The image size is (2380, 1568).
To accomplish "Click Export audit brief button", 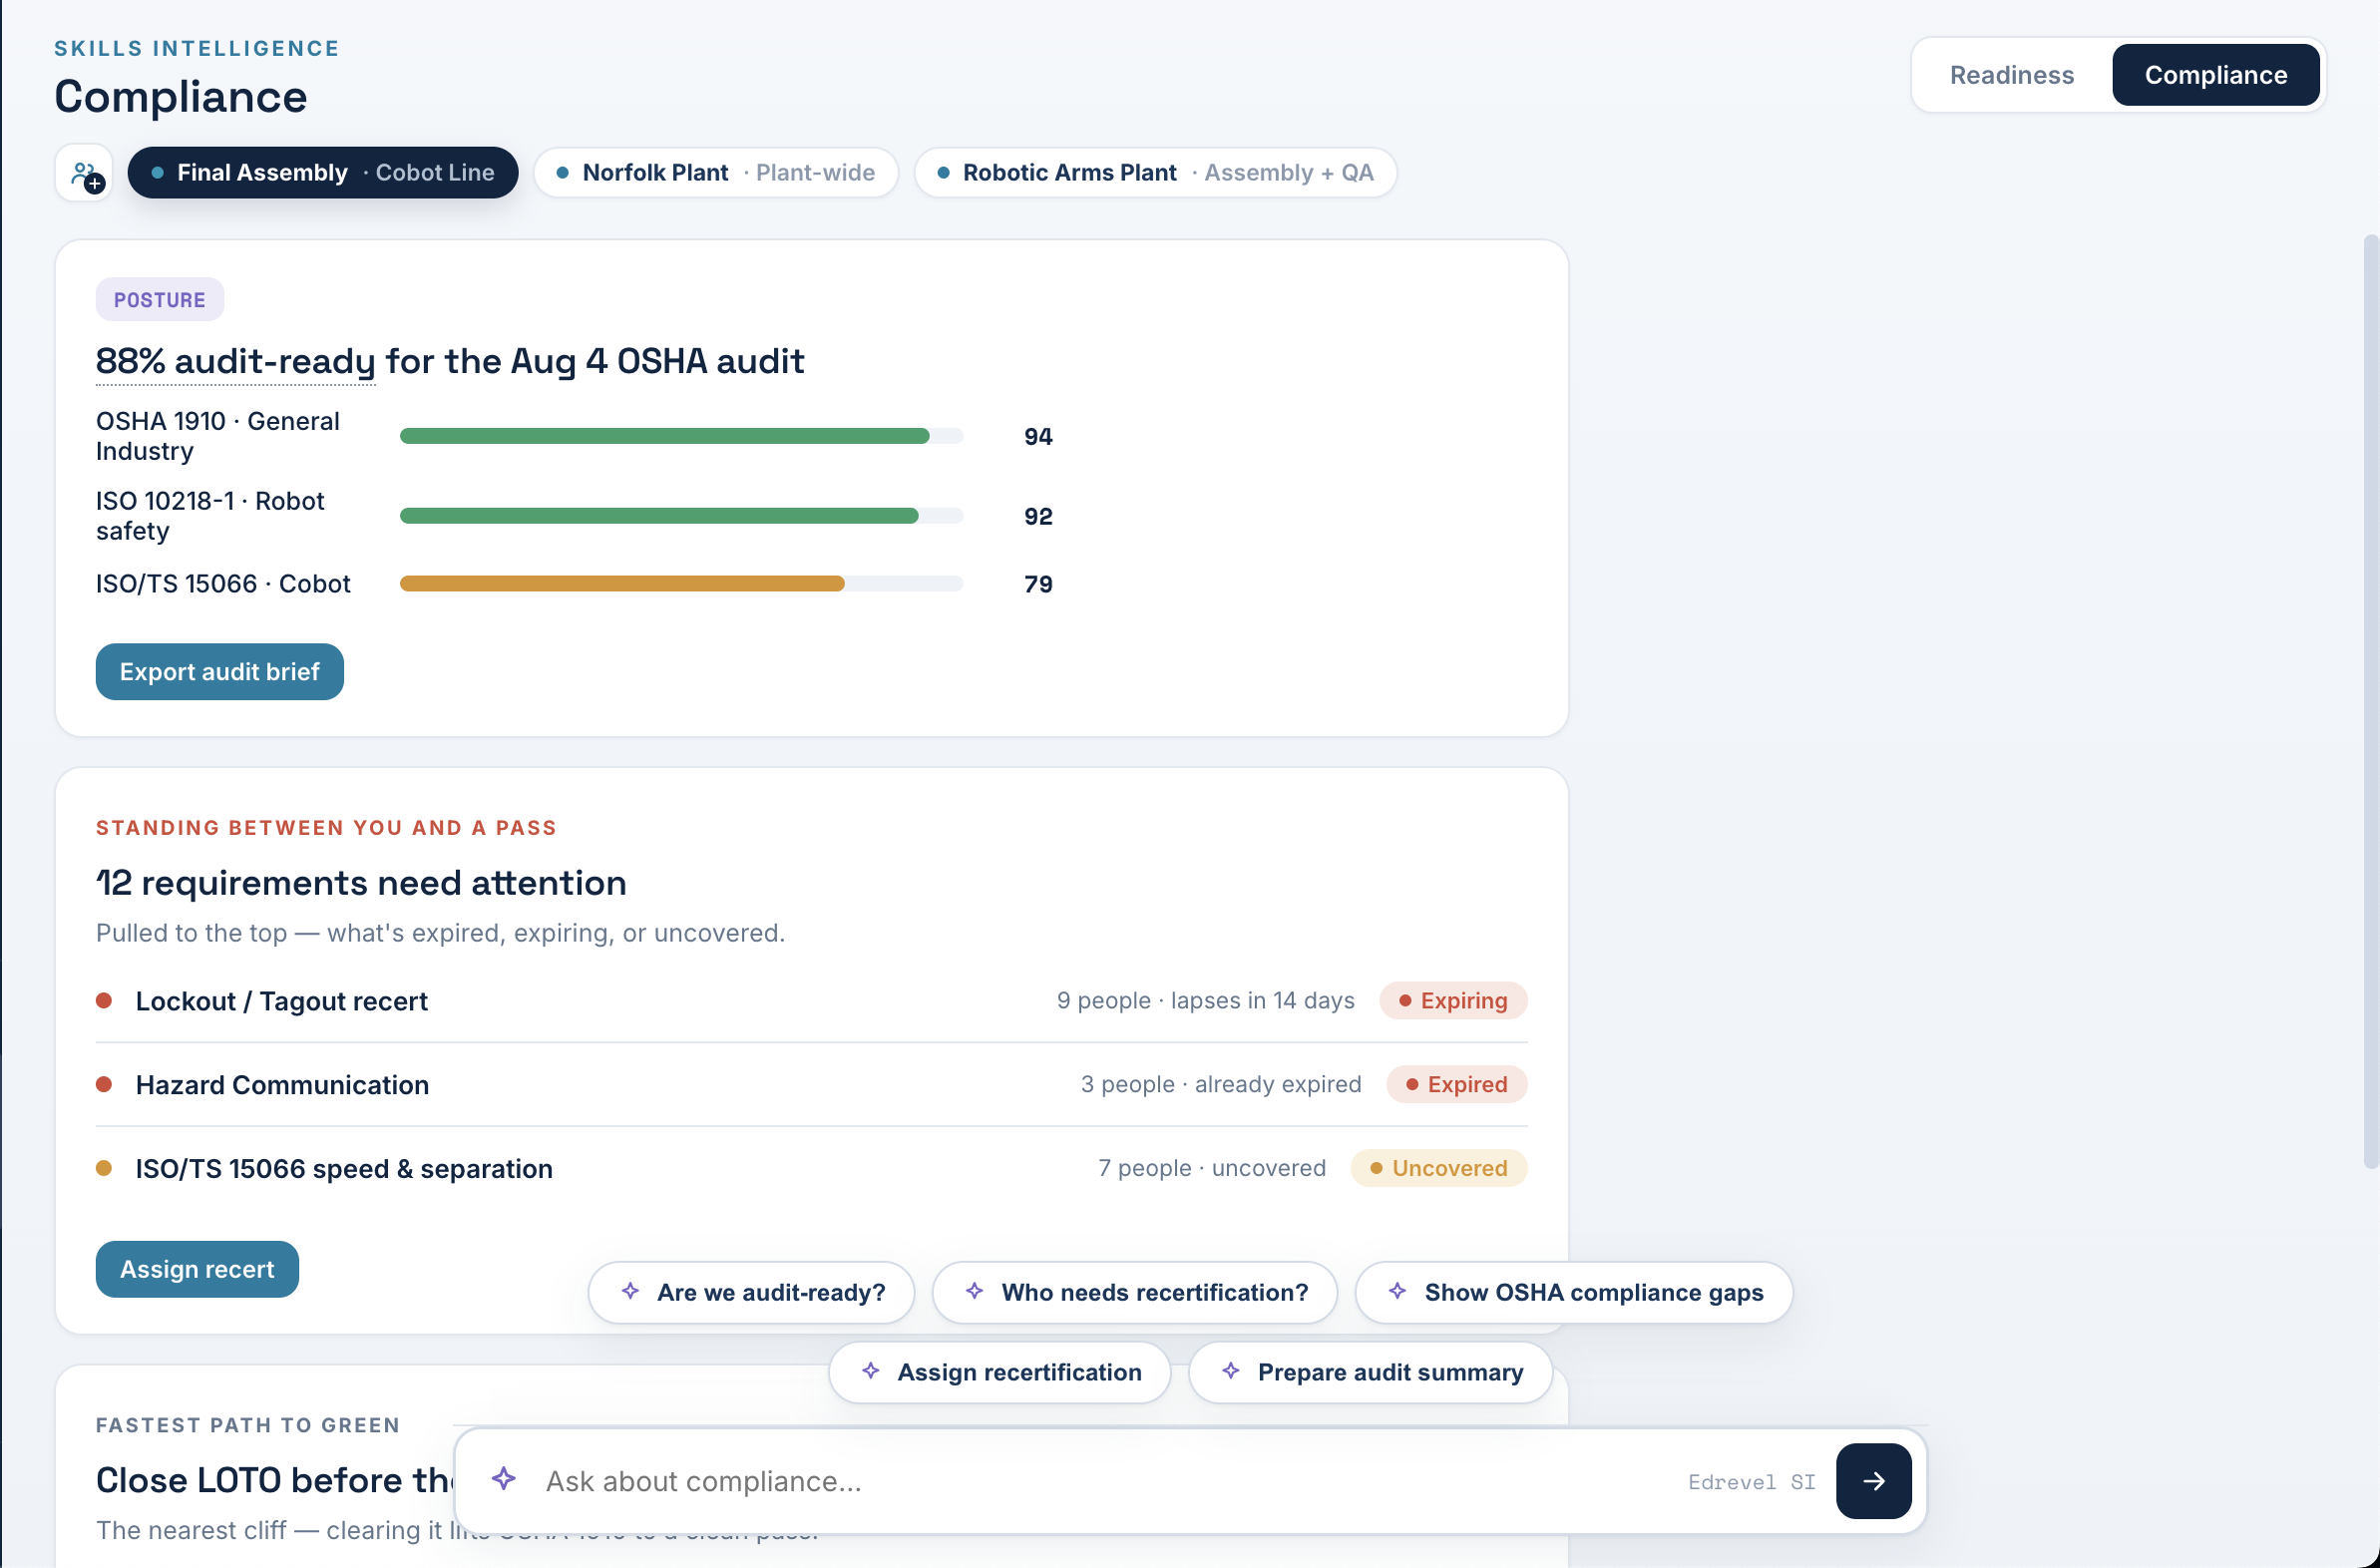I will click(x=220, y=672).
